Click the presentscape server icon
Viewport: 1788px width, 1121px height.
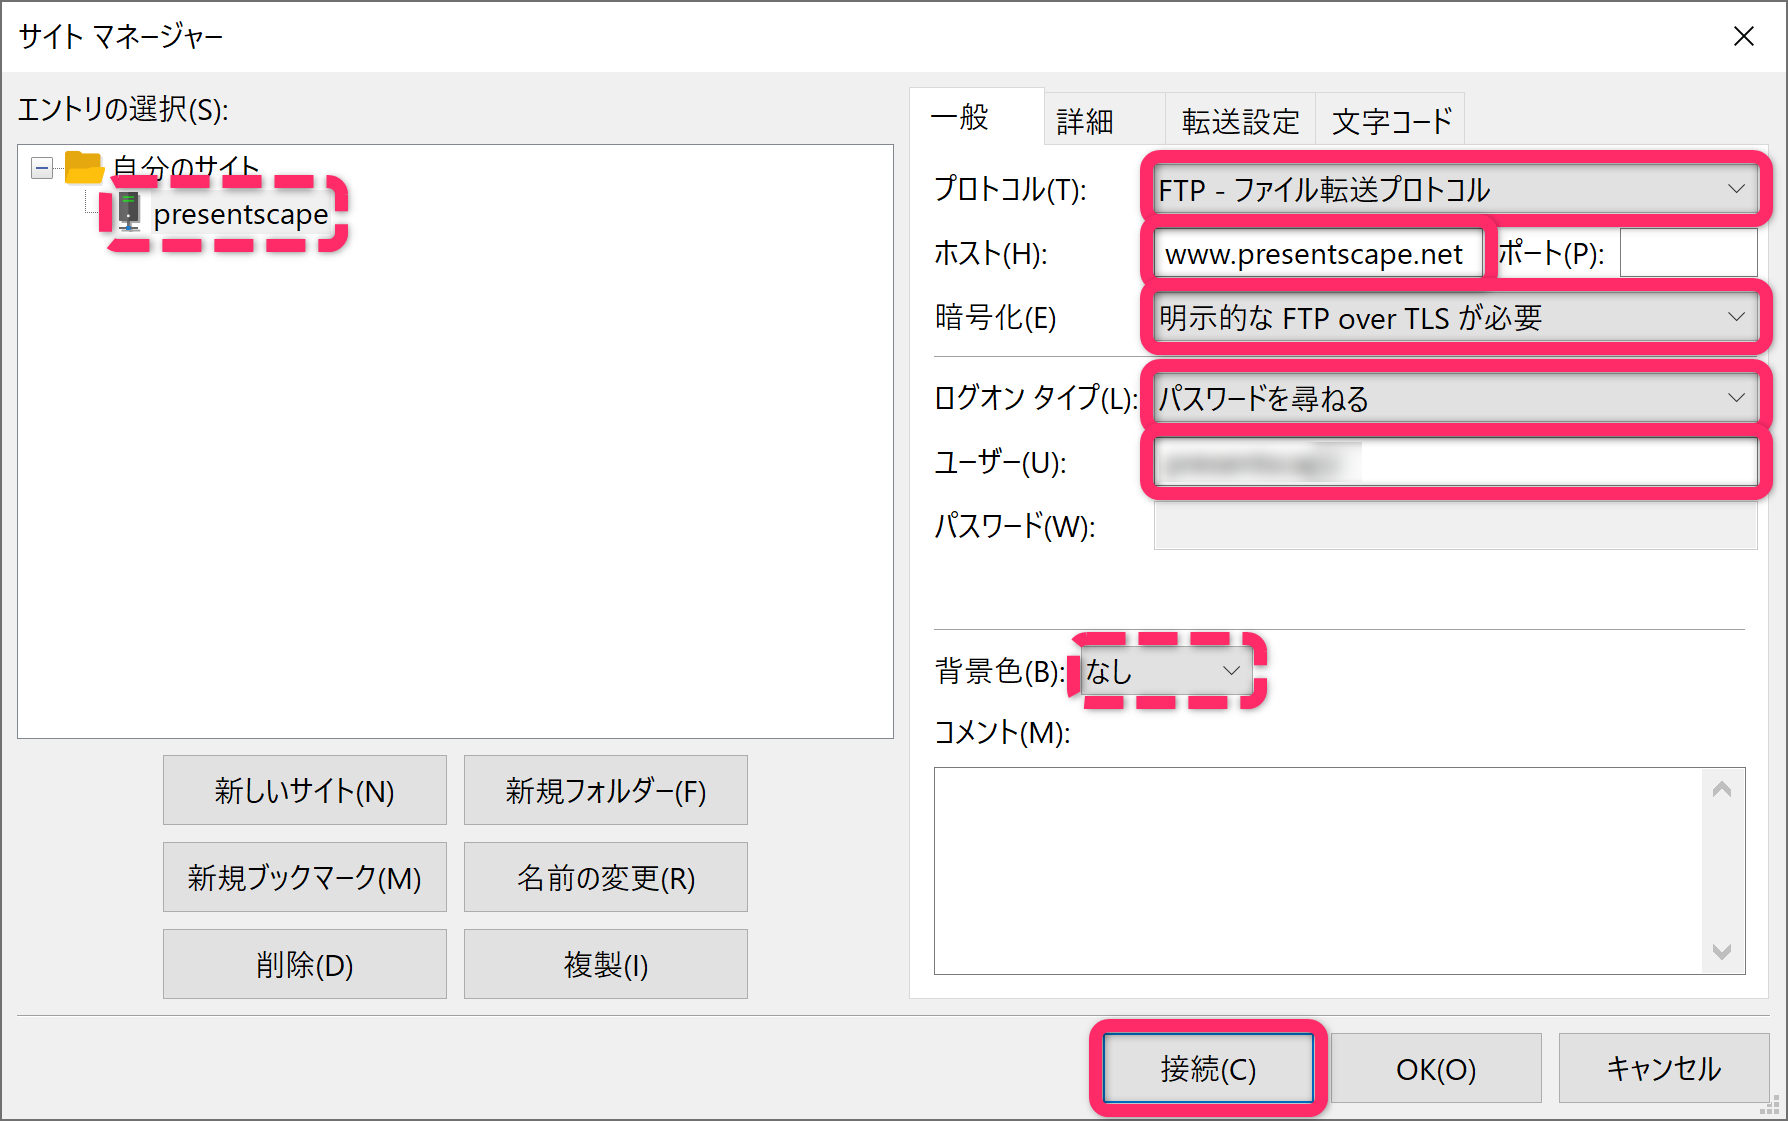click(x=129, y=212)
